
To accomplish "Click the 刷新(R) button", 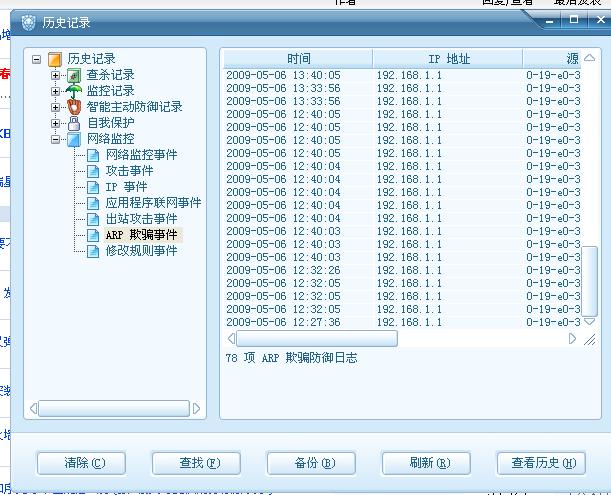I will [x=426, y=463].
